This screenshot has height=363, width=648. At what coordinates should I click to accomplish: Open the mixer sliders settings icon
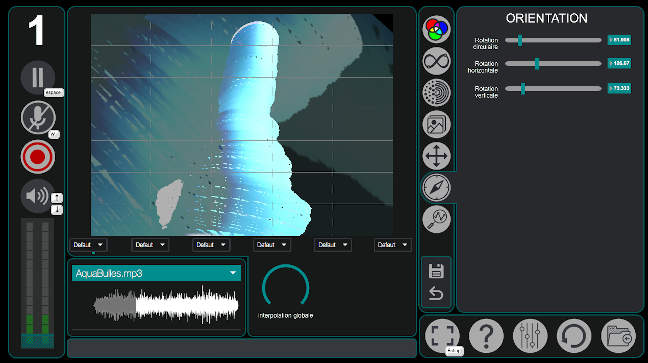[530, 335]
